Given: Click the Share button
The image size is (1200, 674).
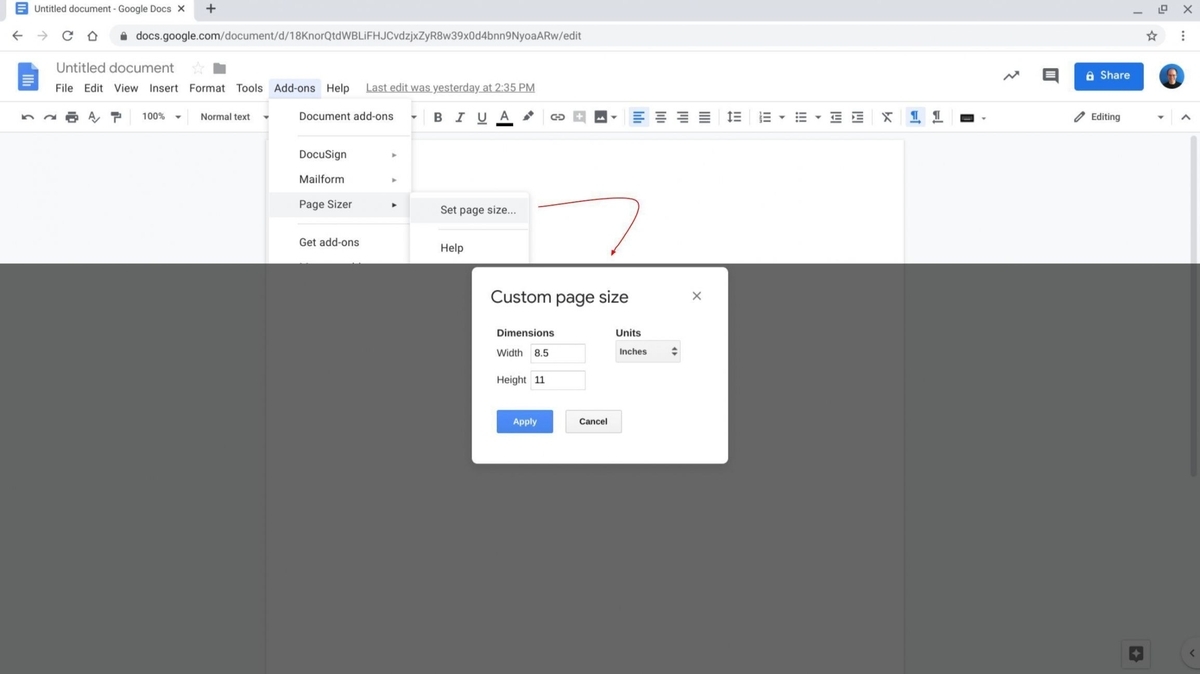Looking at the screenshot, I should point(1108,75).
